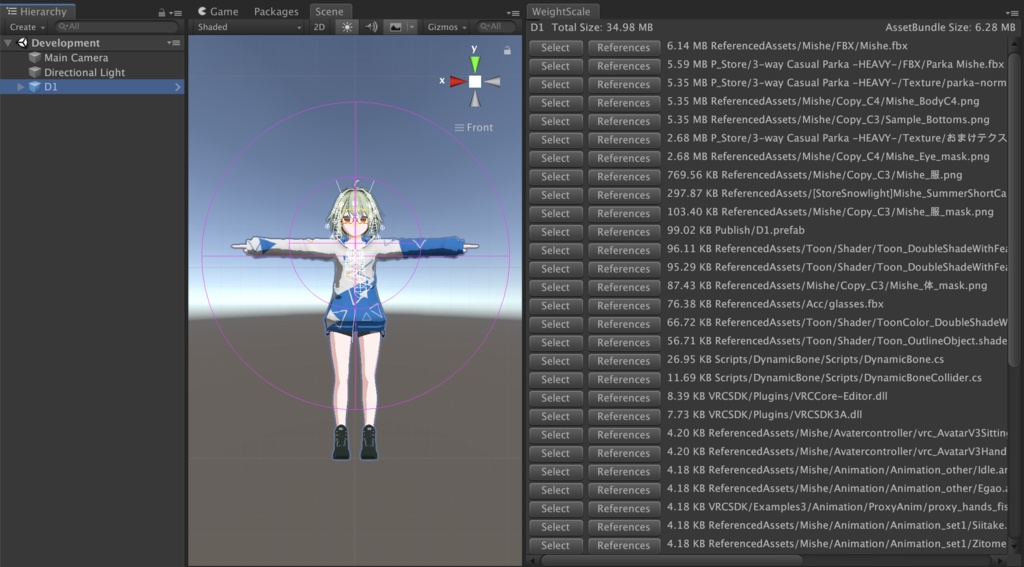
Task: Open the Development scene options menu
Action: click(173, 43)
